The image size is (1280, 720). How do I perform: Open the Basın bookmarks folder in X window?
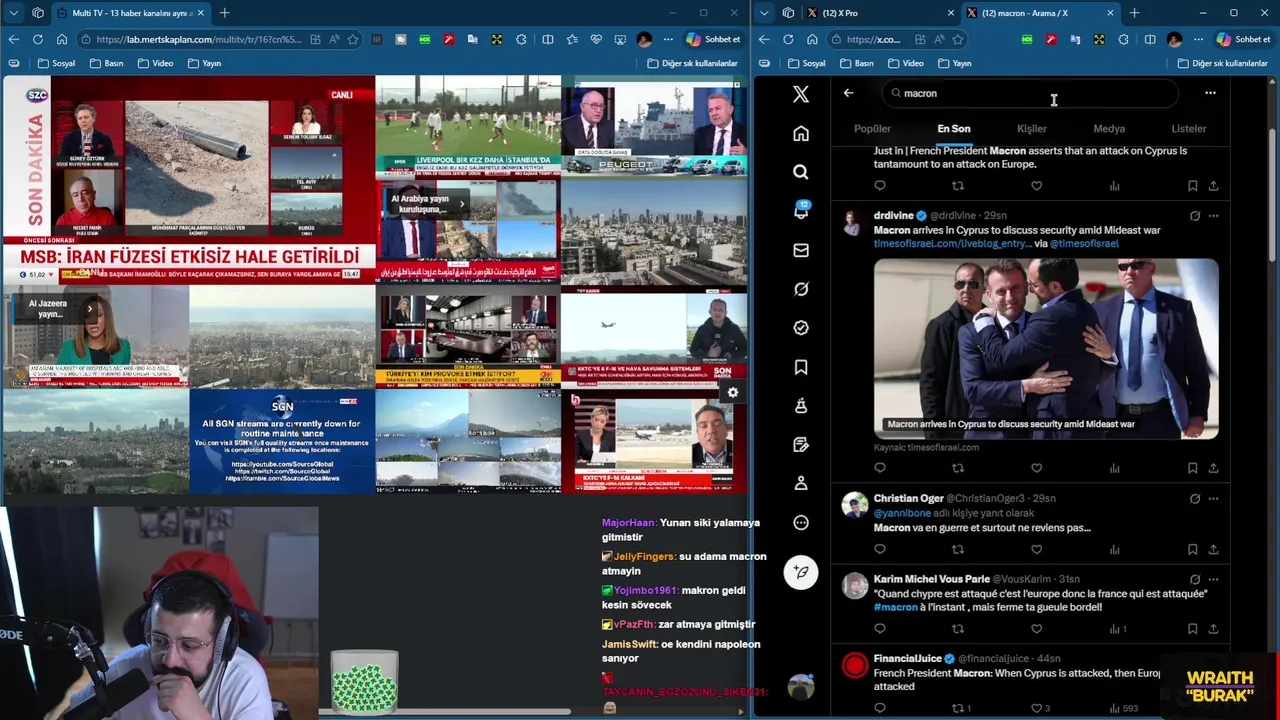(x=856, y=63)
